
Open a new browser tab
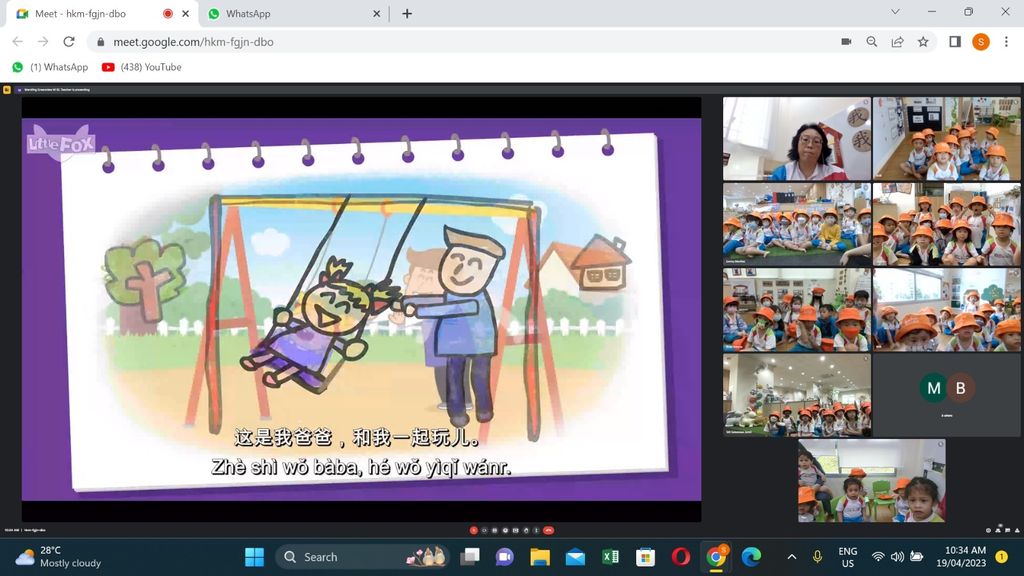pyautogui.click(x=407, y=14)
